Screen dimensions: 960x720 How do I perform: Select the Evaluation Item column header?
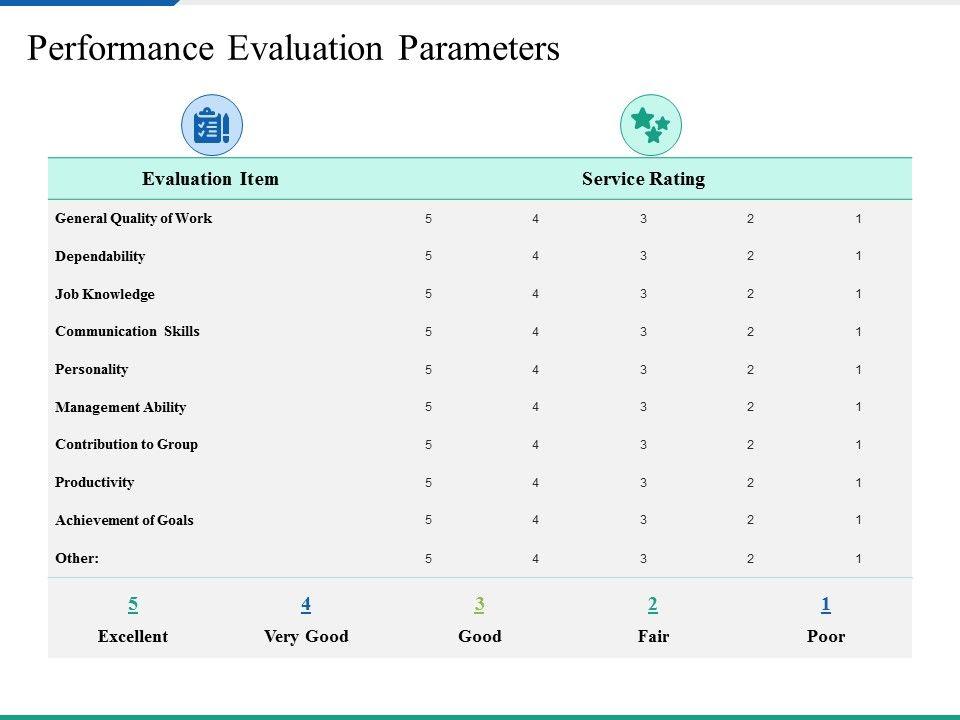210,179
